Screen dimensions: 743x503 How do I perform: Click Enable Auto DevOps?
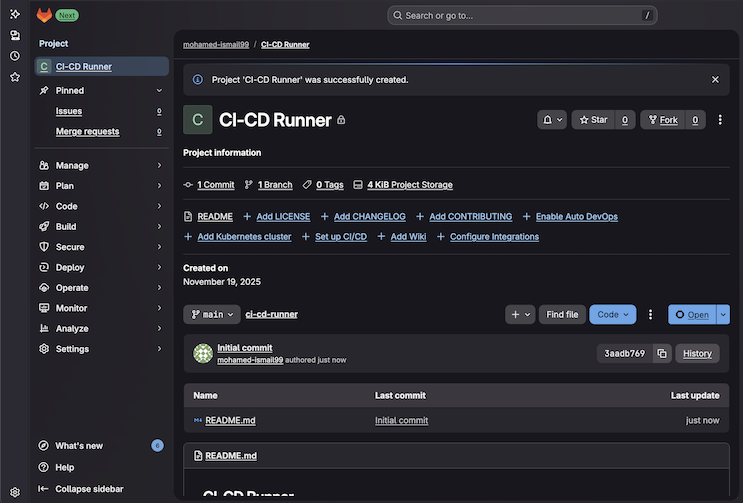coord(577,216)
